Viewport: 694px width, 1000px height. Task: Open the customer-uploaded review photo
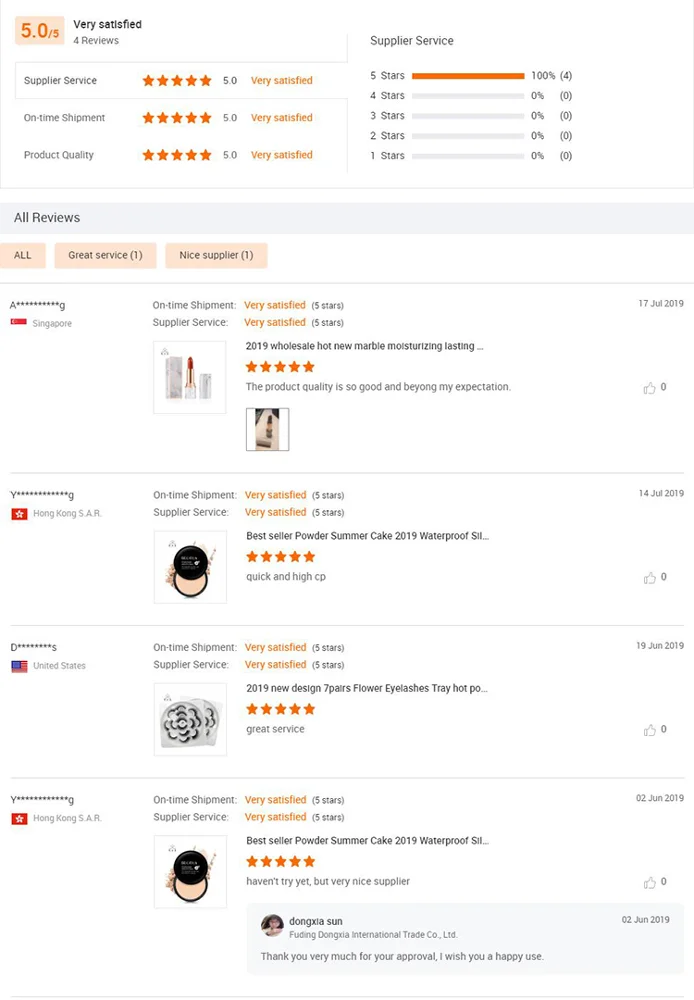pos(267,429)
